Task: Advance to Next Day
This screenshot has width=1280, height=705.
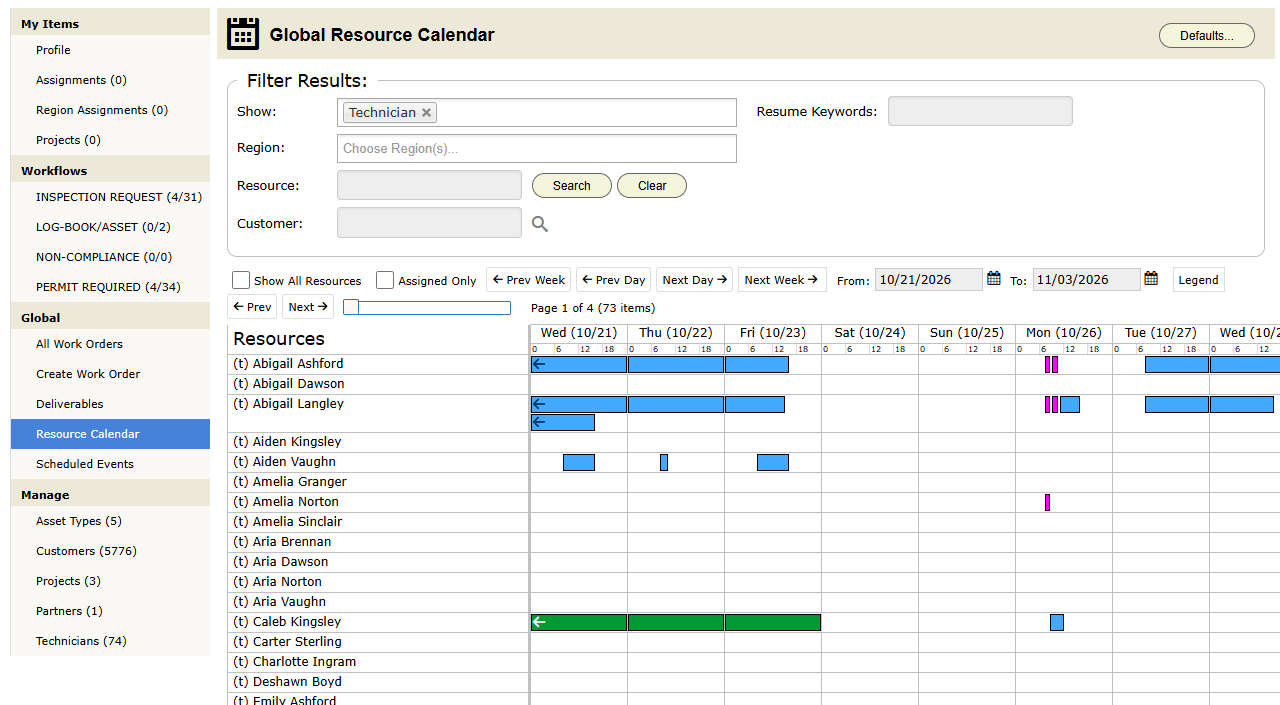Action: click(694, 280)
